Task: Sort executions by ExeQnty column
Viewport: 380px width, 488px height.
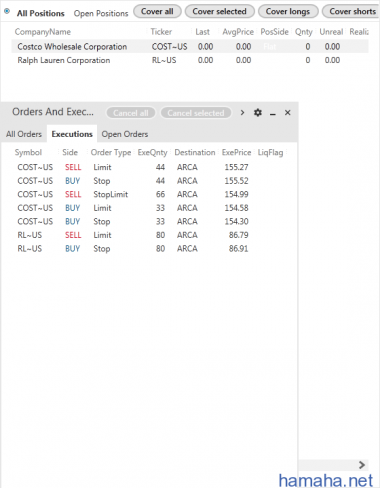Action: pyautogui.click(x=152, y=152)
